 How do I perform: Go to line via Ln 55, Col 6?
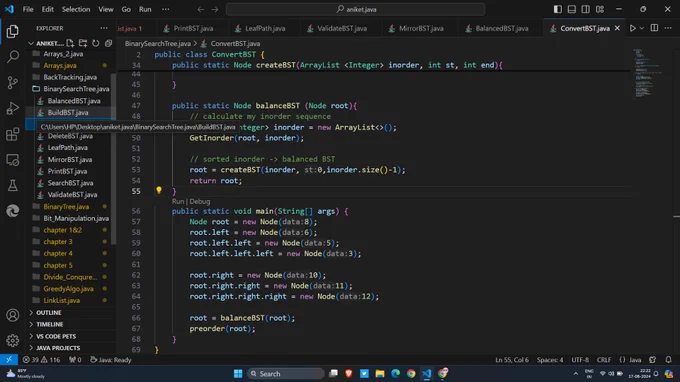512,360
